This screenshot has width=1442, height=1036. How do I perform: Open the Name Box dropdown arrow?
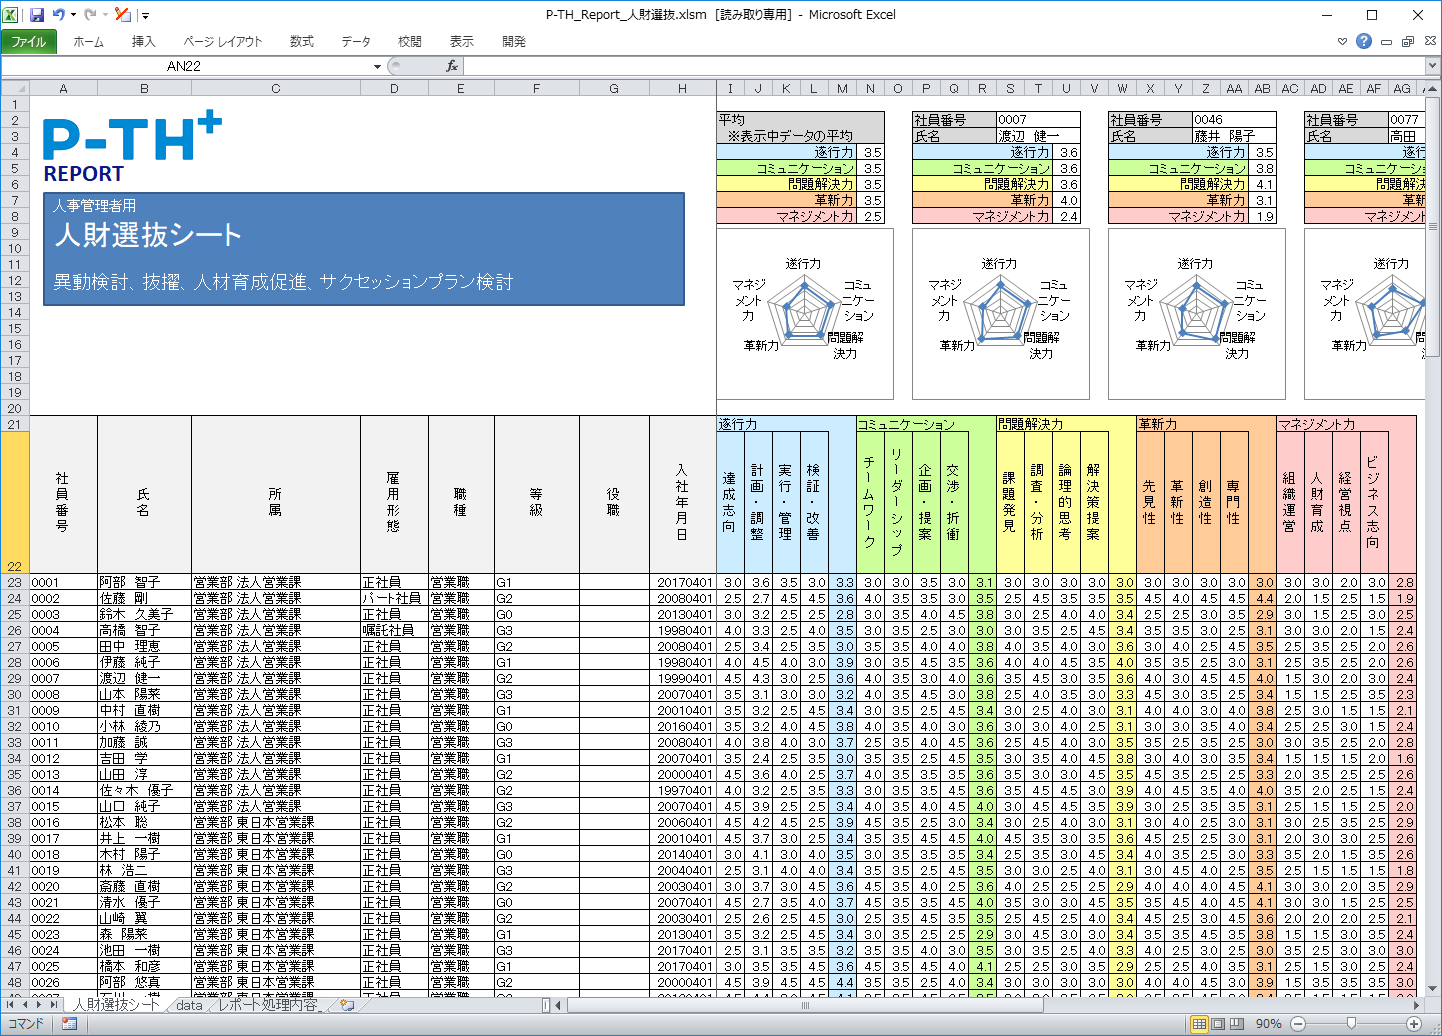pos(377,66)
